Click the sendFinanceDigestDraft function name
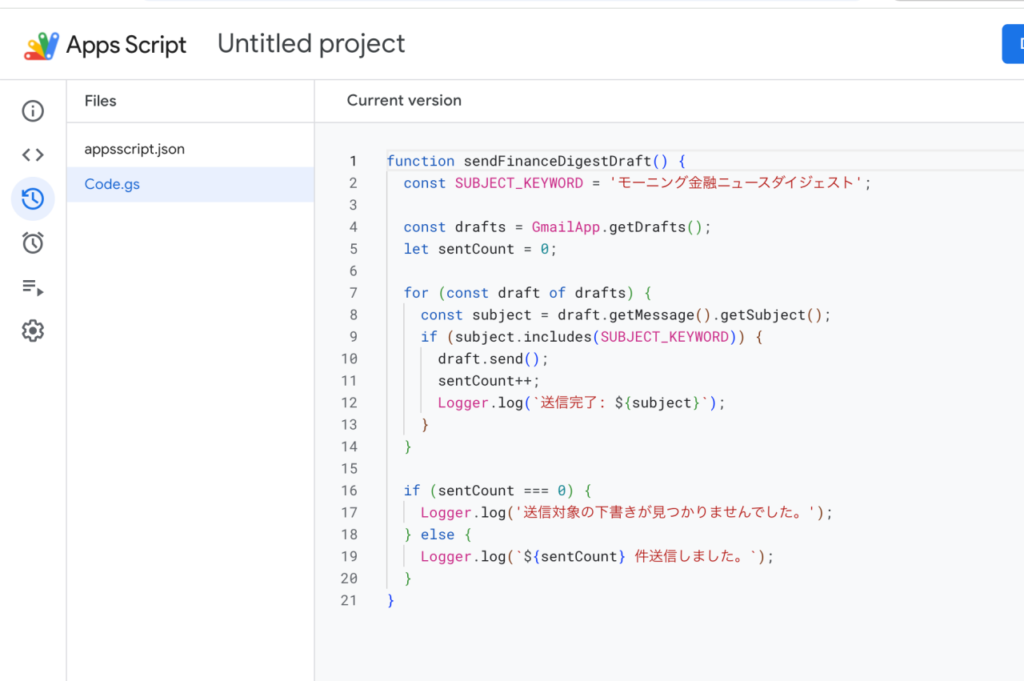Viewport: 1024px width, 681px height. pyautogui.click(x=555, y=161)
